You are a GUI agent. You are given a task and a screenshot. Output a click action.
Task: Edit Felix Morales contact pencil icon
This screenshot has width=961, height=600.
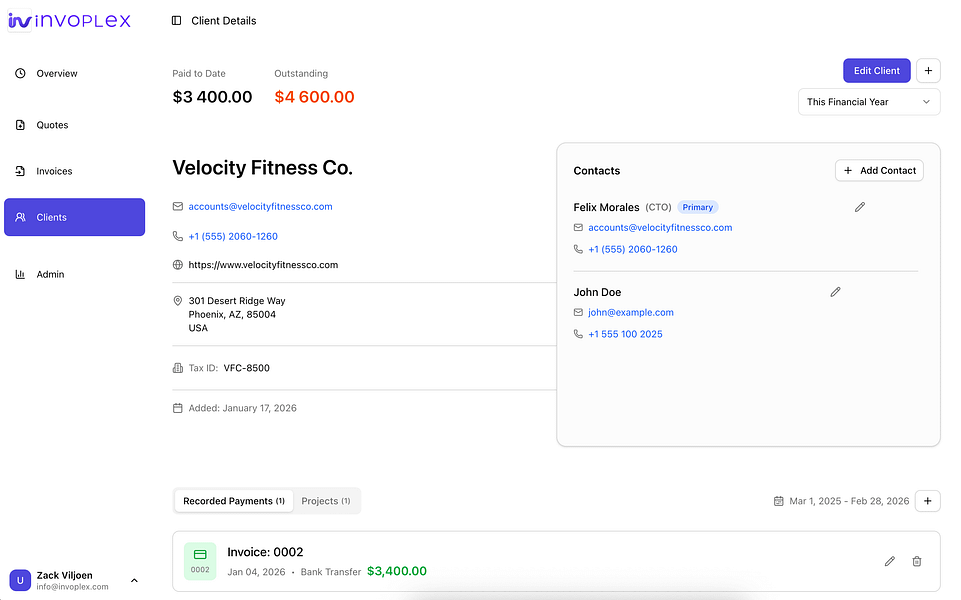[x=860, y=207]
